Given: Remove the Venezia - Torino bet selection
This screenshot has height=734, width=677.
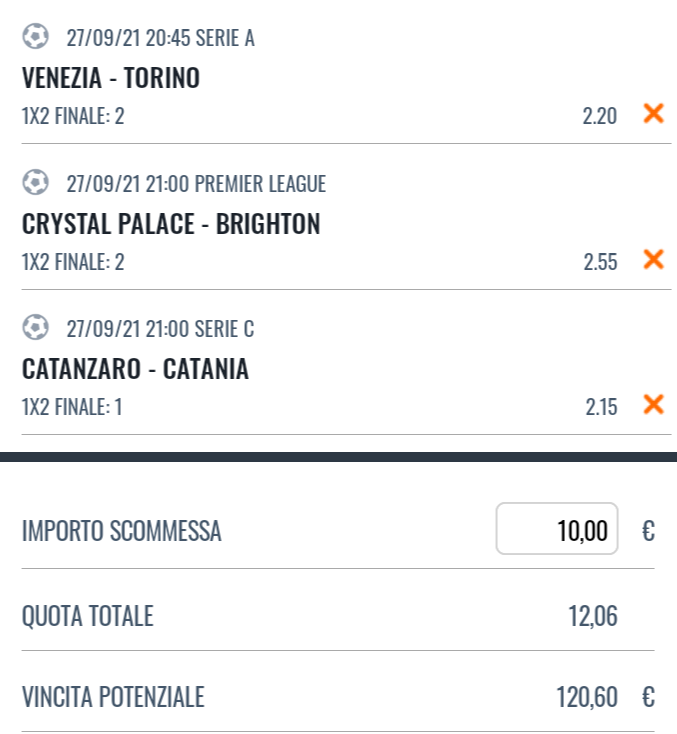Looking at the screenshot, I should [x=653, y=114].
